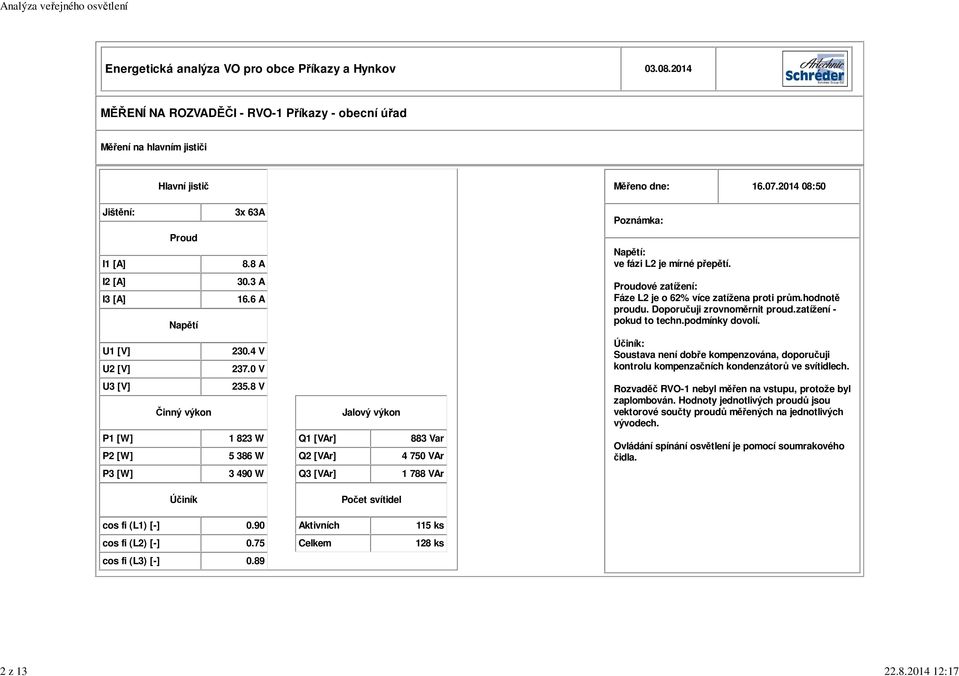This screenshot has width=959, height=676.
Task: Click the 'Činný výkon' section header
Action: pos(183,413)
